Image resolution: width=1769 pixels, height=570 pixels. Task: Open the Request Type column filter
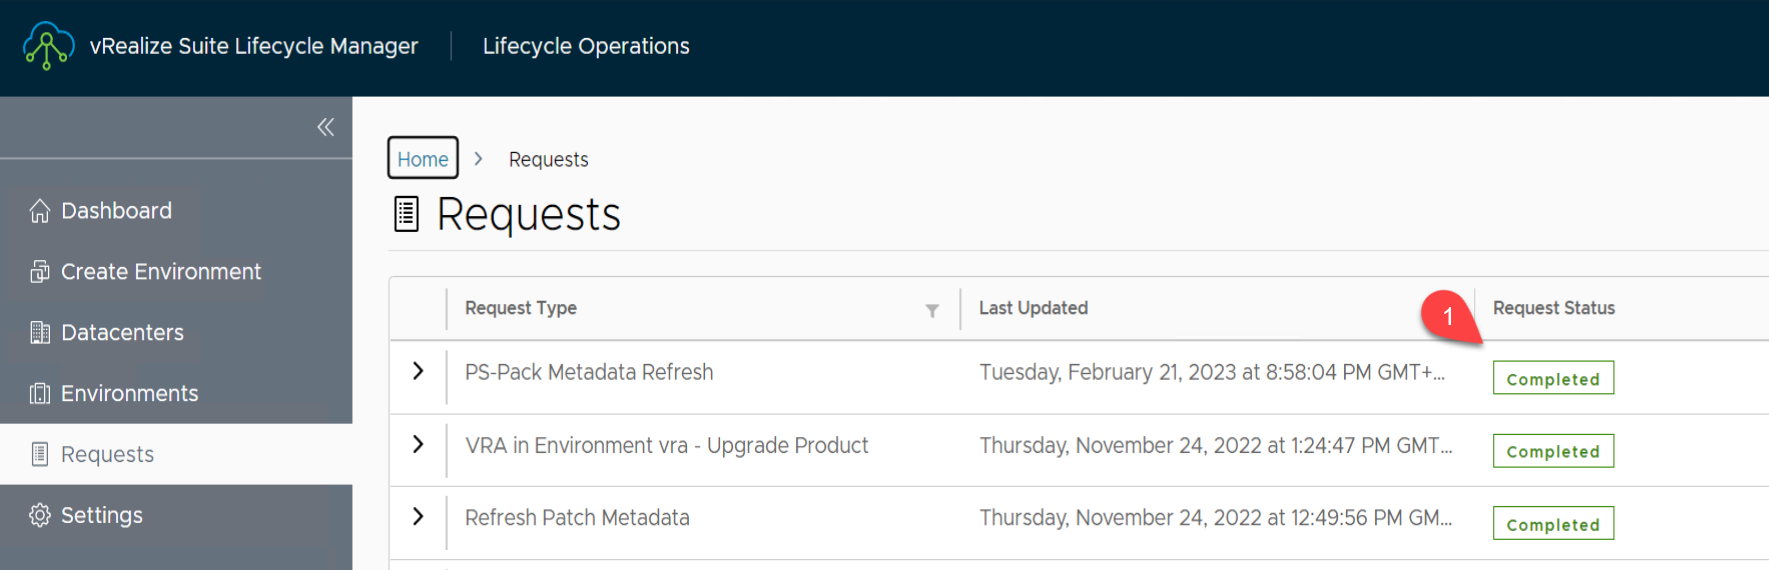tap(932, 310)
